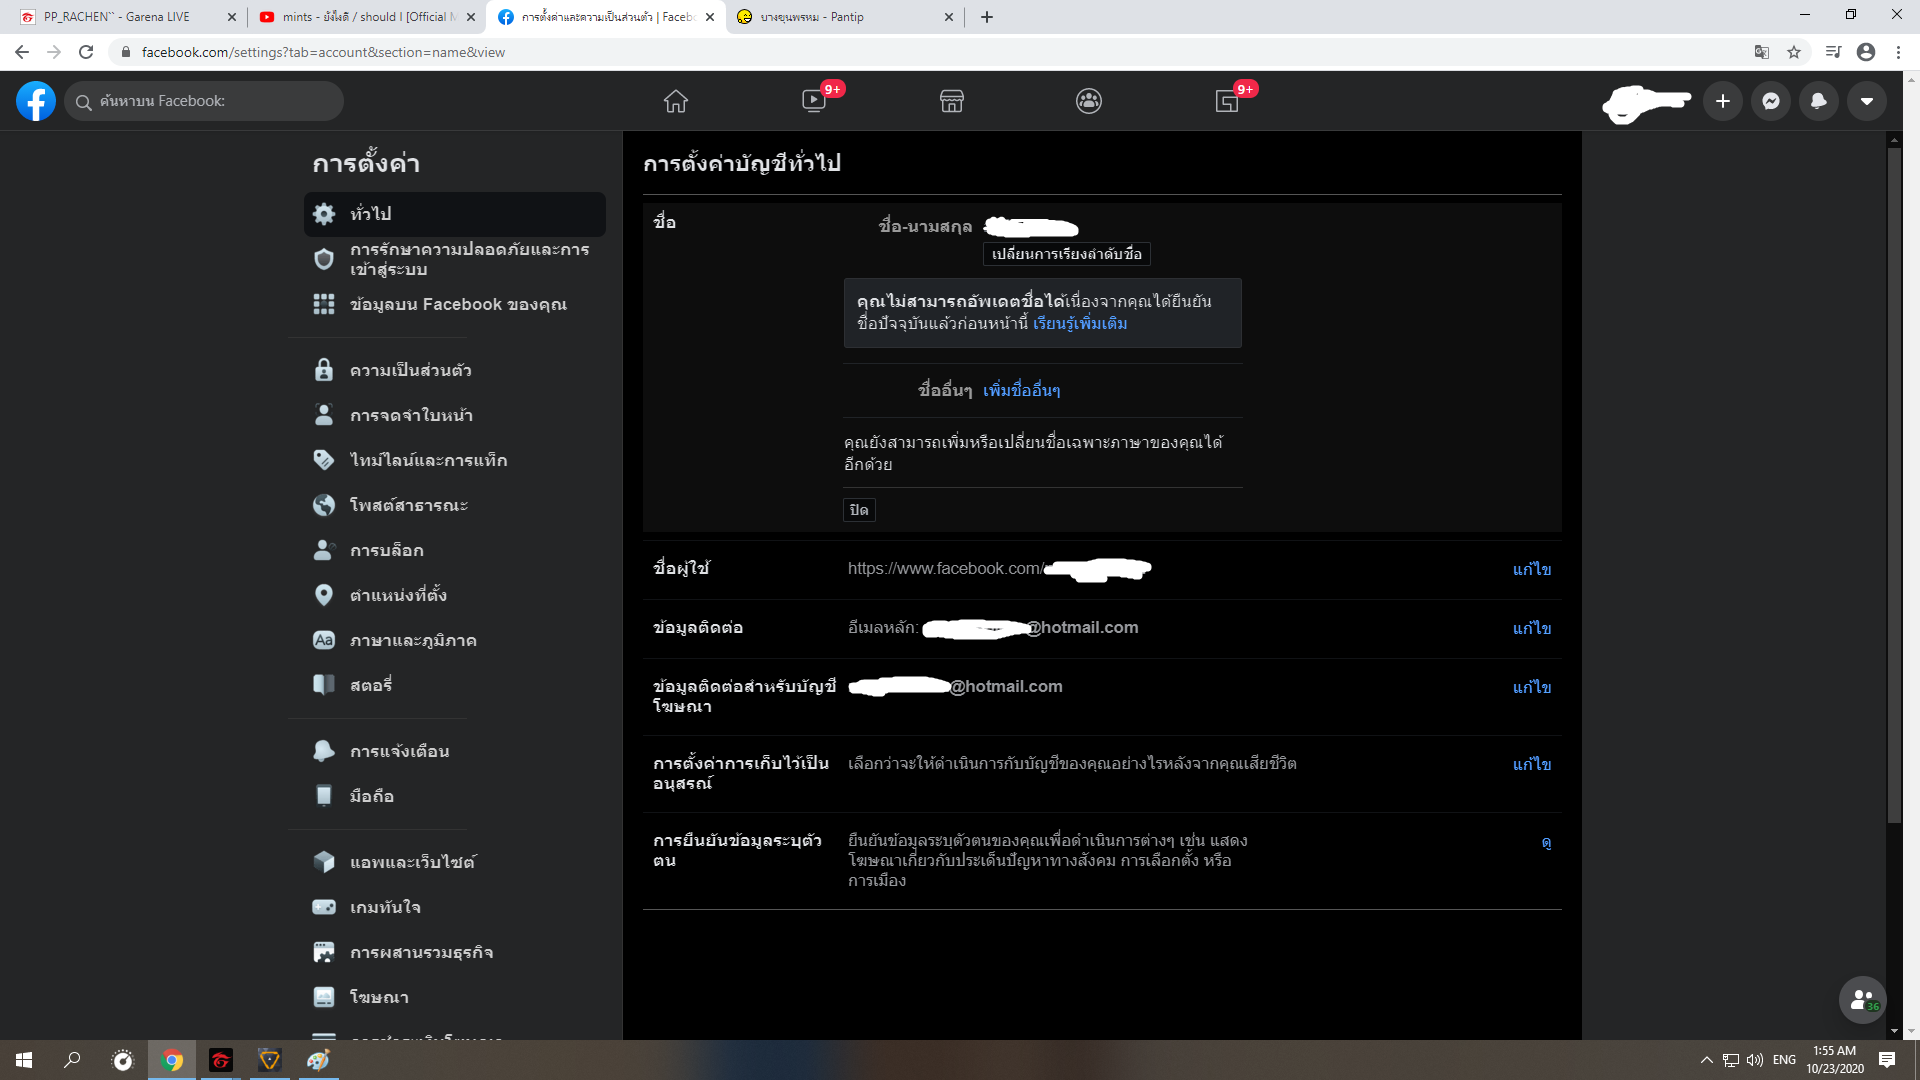Image resolution: width=1920 pixels, height=1080 pixels.
Task: Click the plus Create button
Action: click(x=1722, y=101)
